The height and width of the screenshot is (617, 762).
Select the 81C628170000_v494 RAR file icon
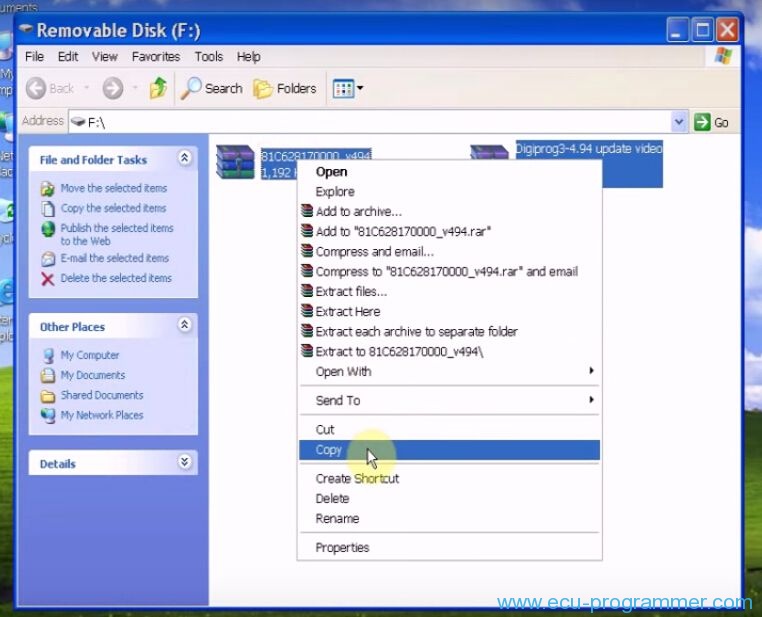235,162
